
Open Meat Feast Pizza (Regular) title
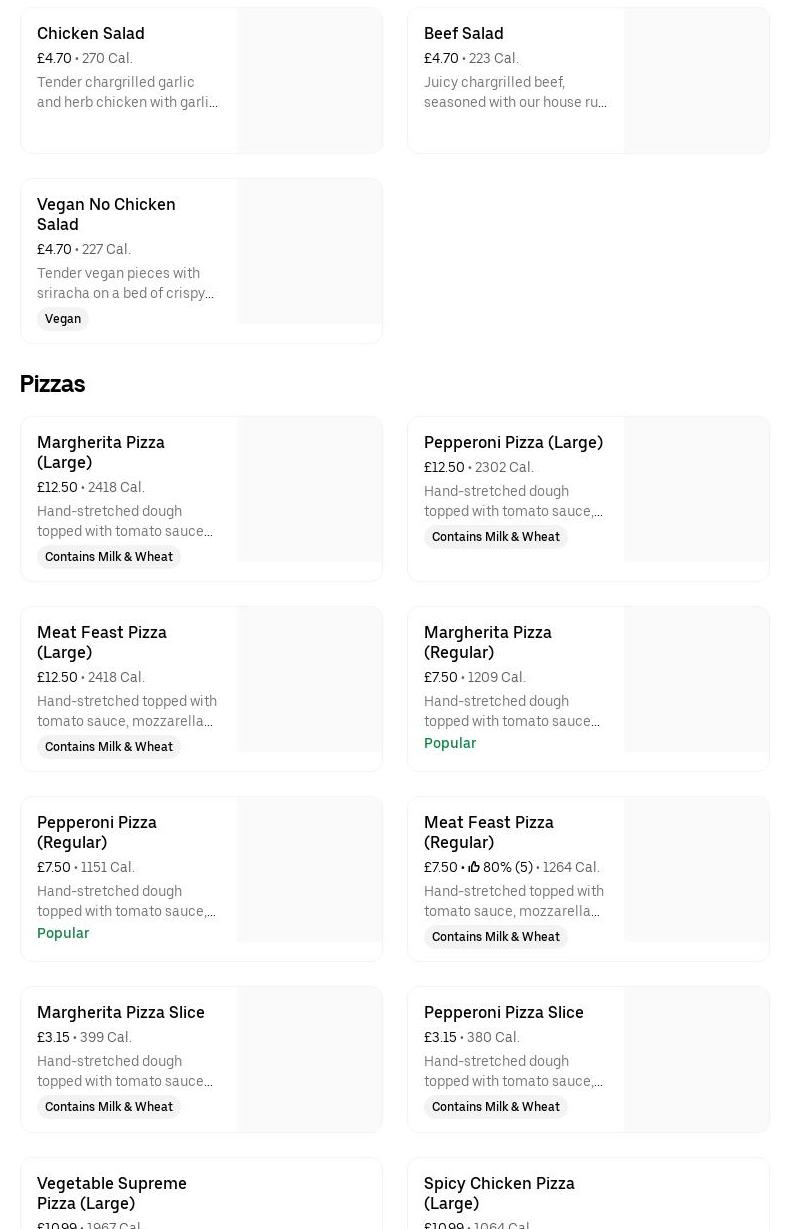(x=489, y=832)
